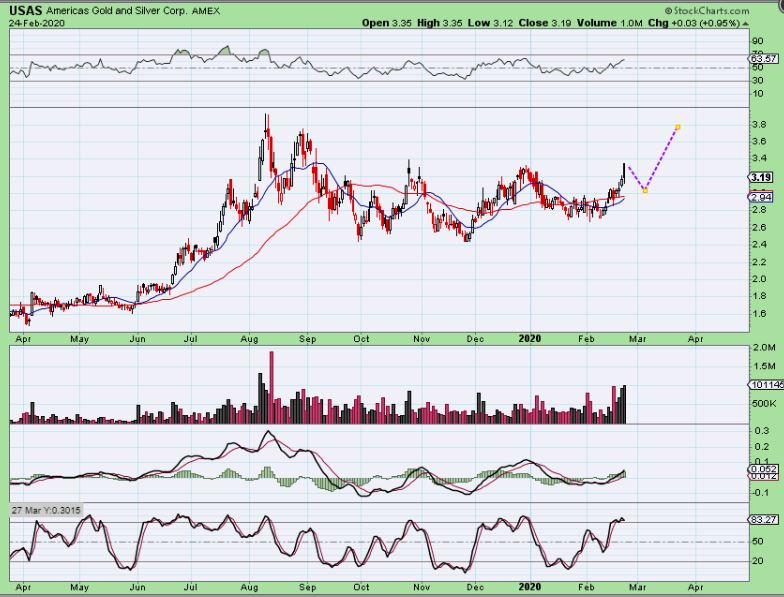Click the 2.2 price axis label
Viewport: 784px width, 597px height.
coord(760,262)
